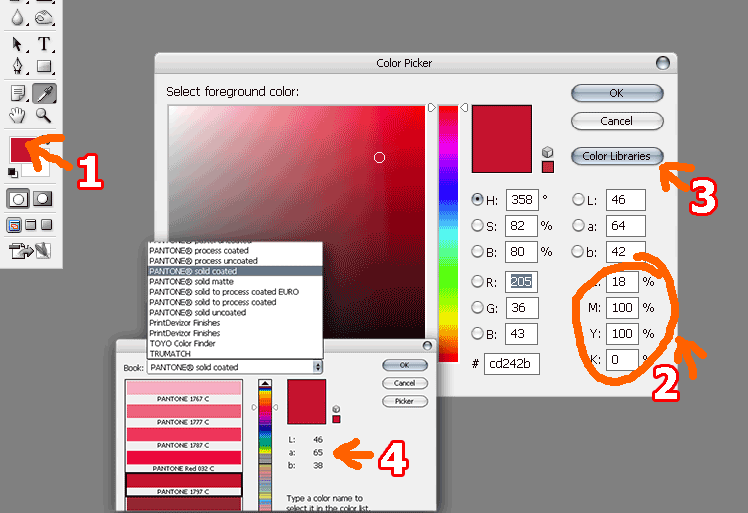748x513 pixels.
Task: Choose PANTONE solid uncoated from list
Action: pyautogui.click(x=235, y=313)
